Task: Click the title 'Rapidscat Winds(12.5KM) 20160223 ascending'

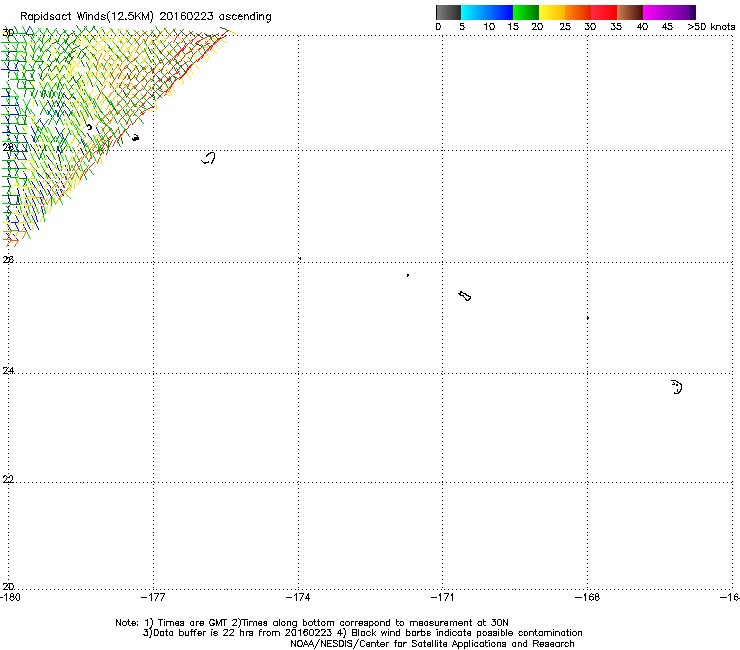Action: (x=146, y=17)
